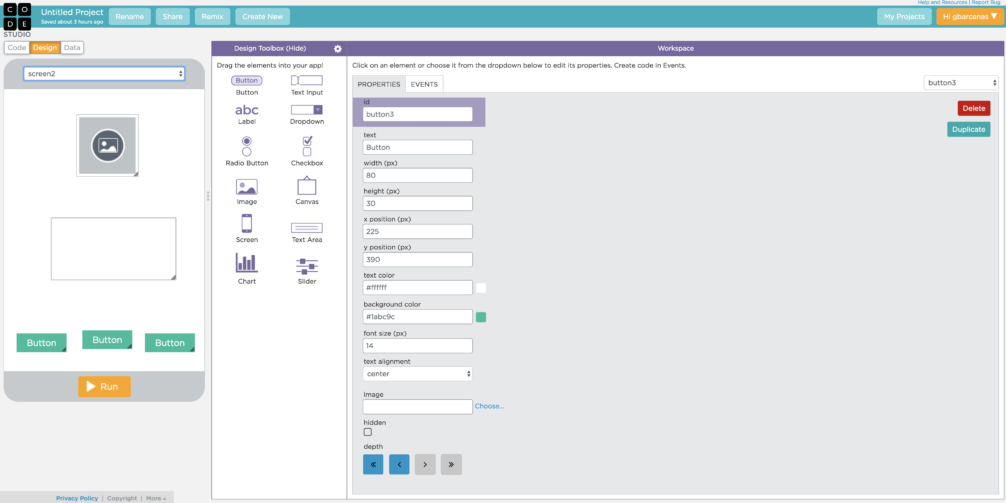
Task: Pick the Text Area element icon
Action: pos(307,228)
